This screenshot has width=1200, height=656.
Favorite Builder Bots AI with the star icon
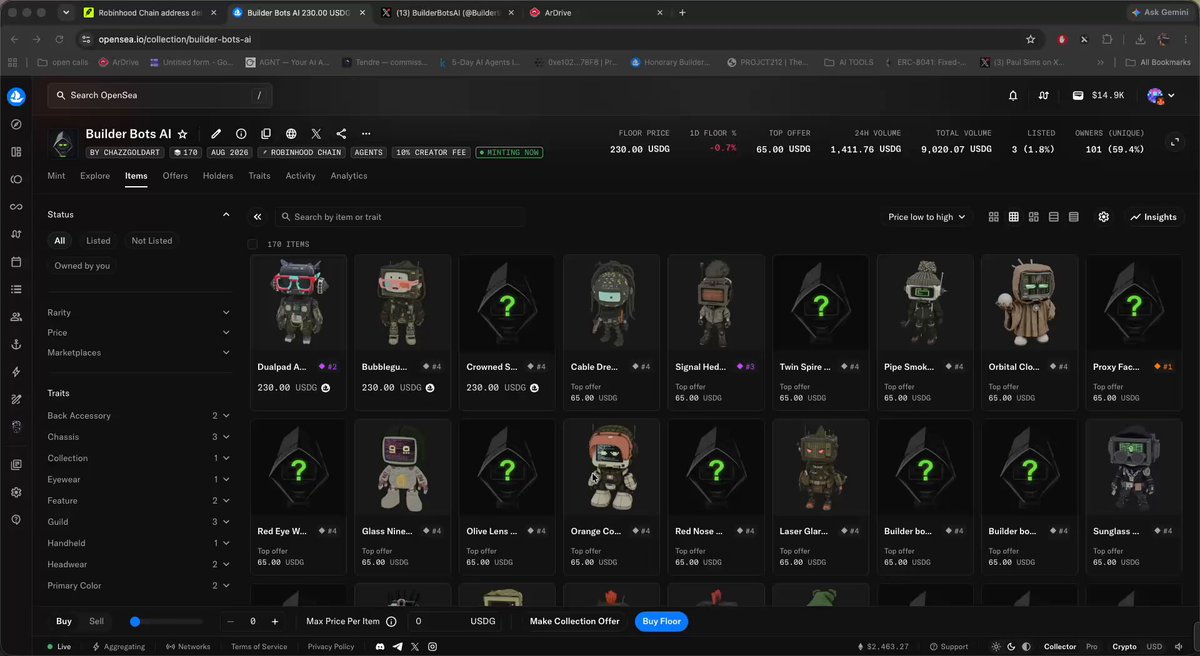182,134
